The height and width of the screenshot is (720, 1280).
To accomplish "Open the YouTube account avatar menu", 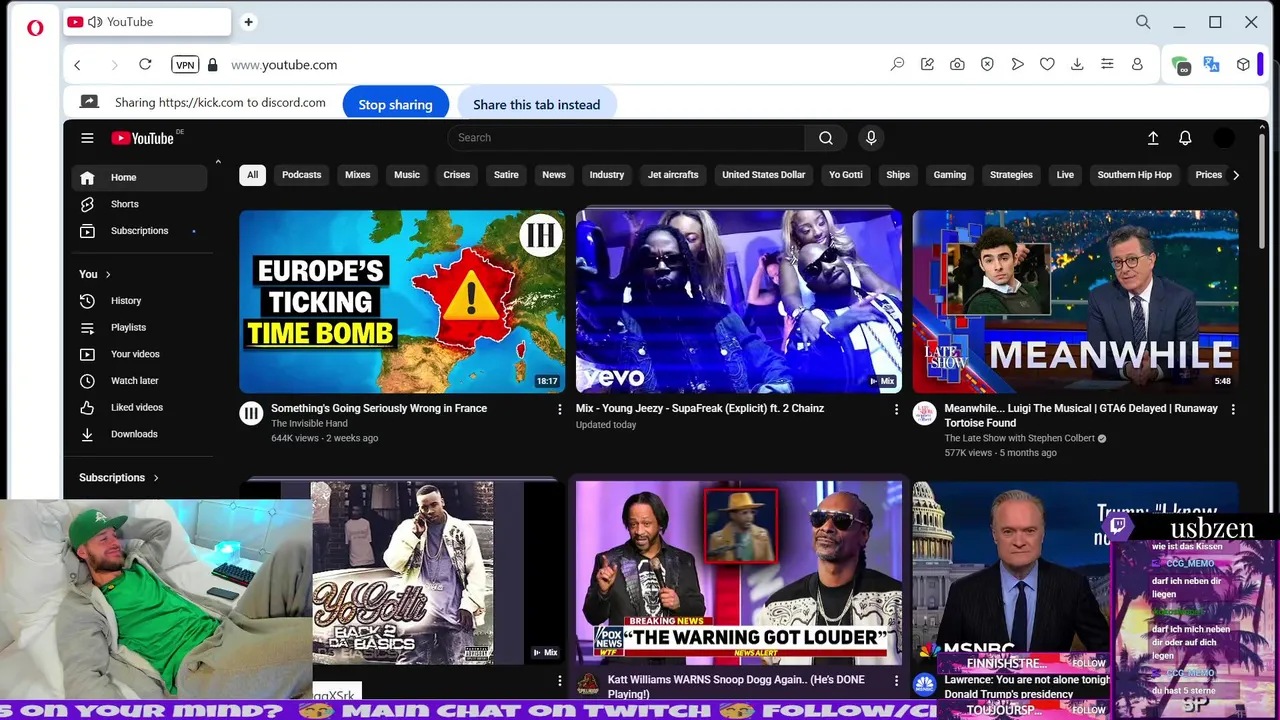I will (1224, 138).
